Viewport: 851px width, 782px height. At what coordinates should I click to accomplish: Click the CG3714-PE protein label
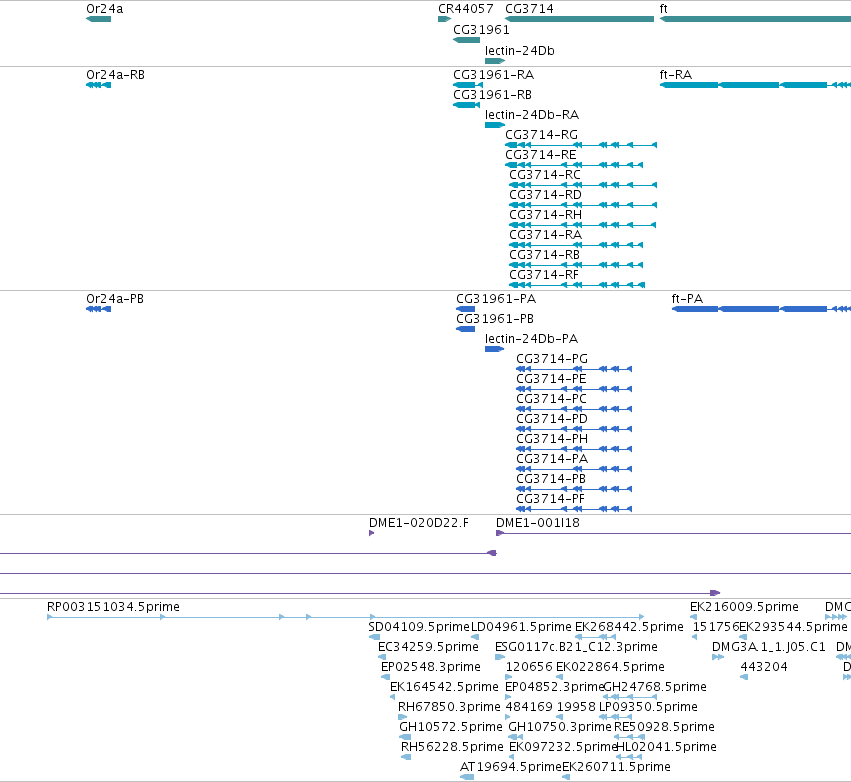551,379
